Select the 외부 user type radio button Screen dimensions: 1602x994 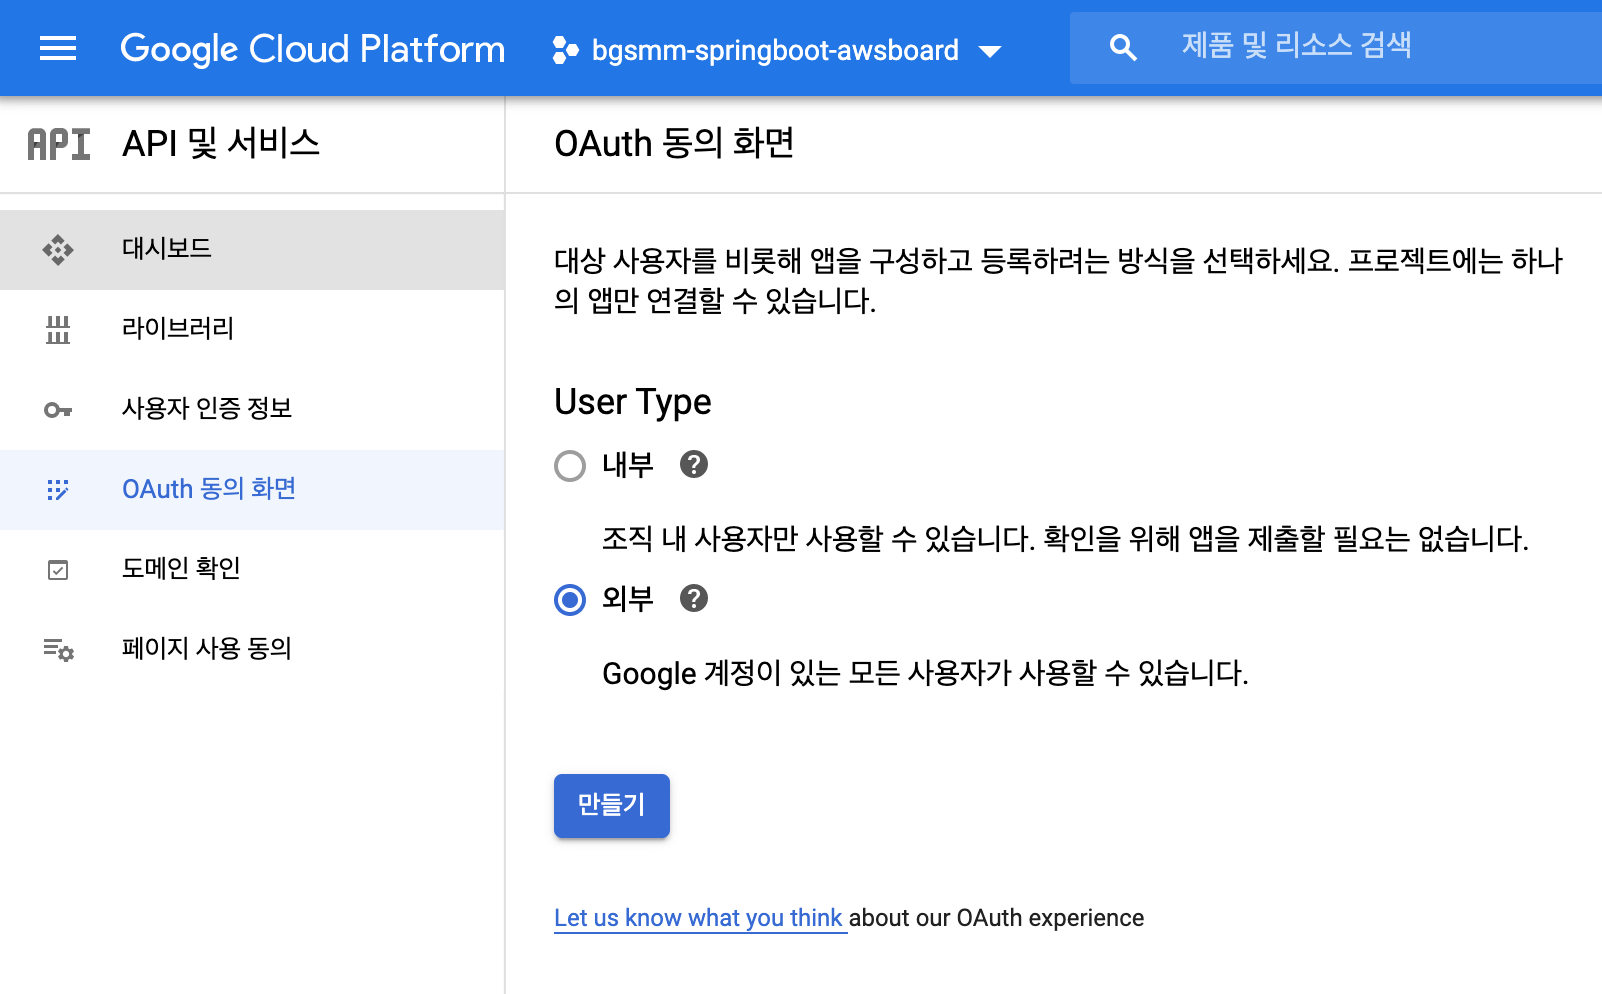(570, 600)
